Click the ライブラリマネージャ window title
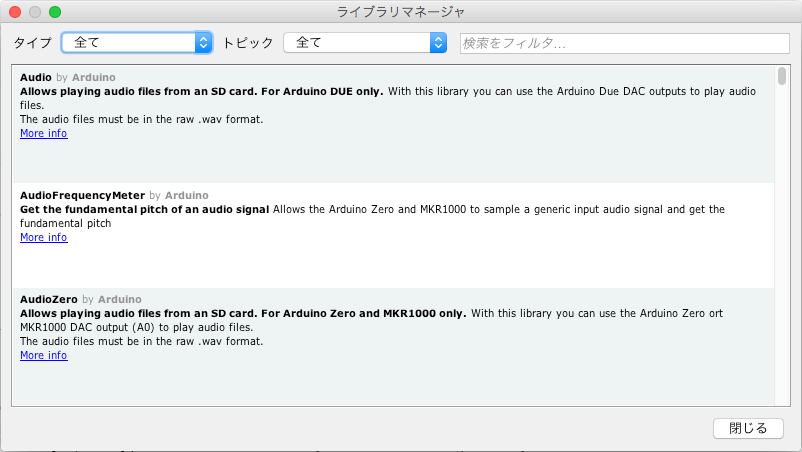Image resolution: width=802 pixels, height=452 pixels. pyautogui.click(x=401, y=11)
